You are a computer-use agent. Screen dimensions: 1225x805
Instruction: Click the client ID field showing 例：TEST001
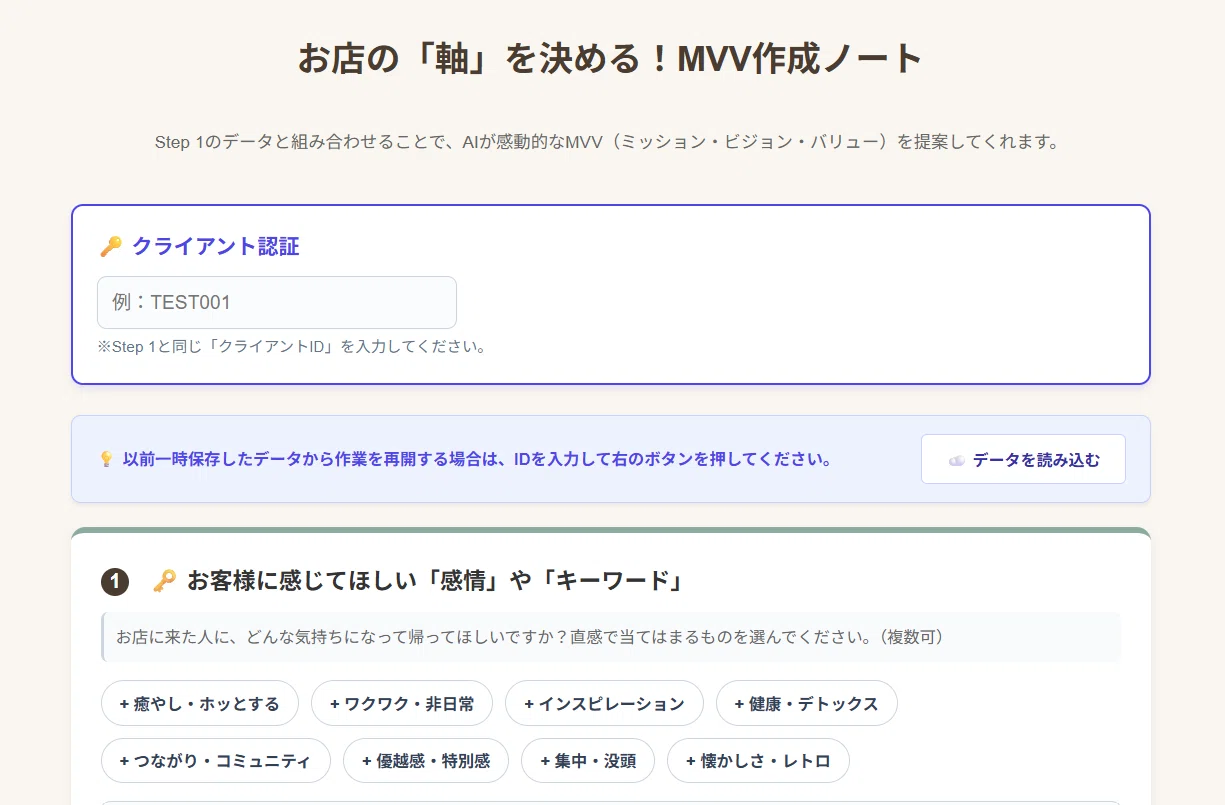(277, 302)
